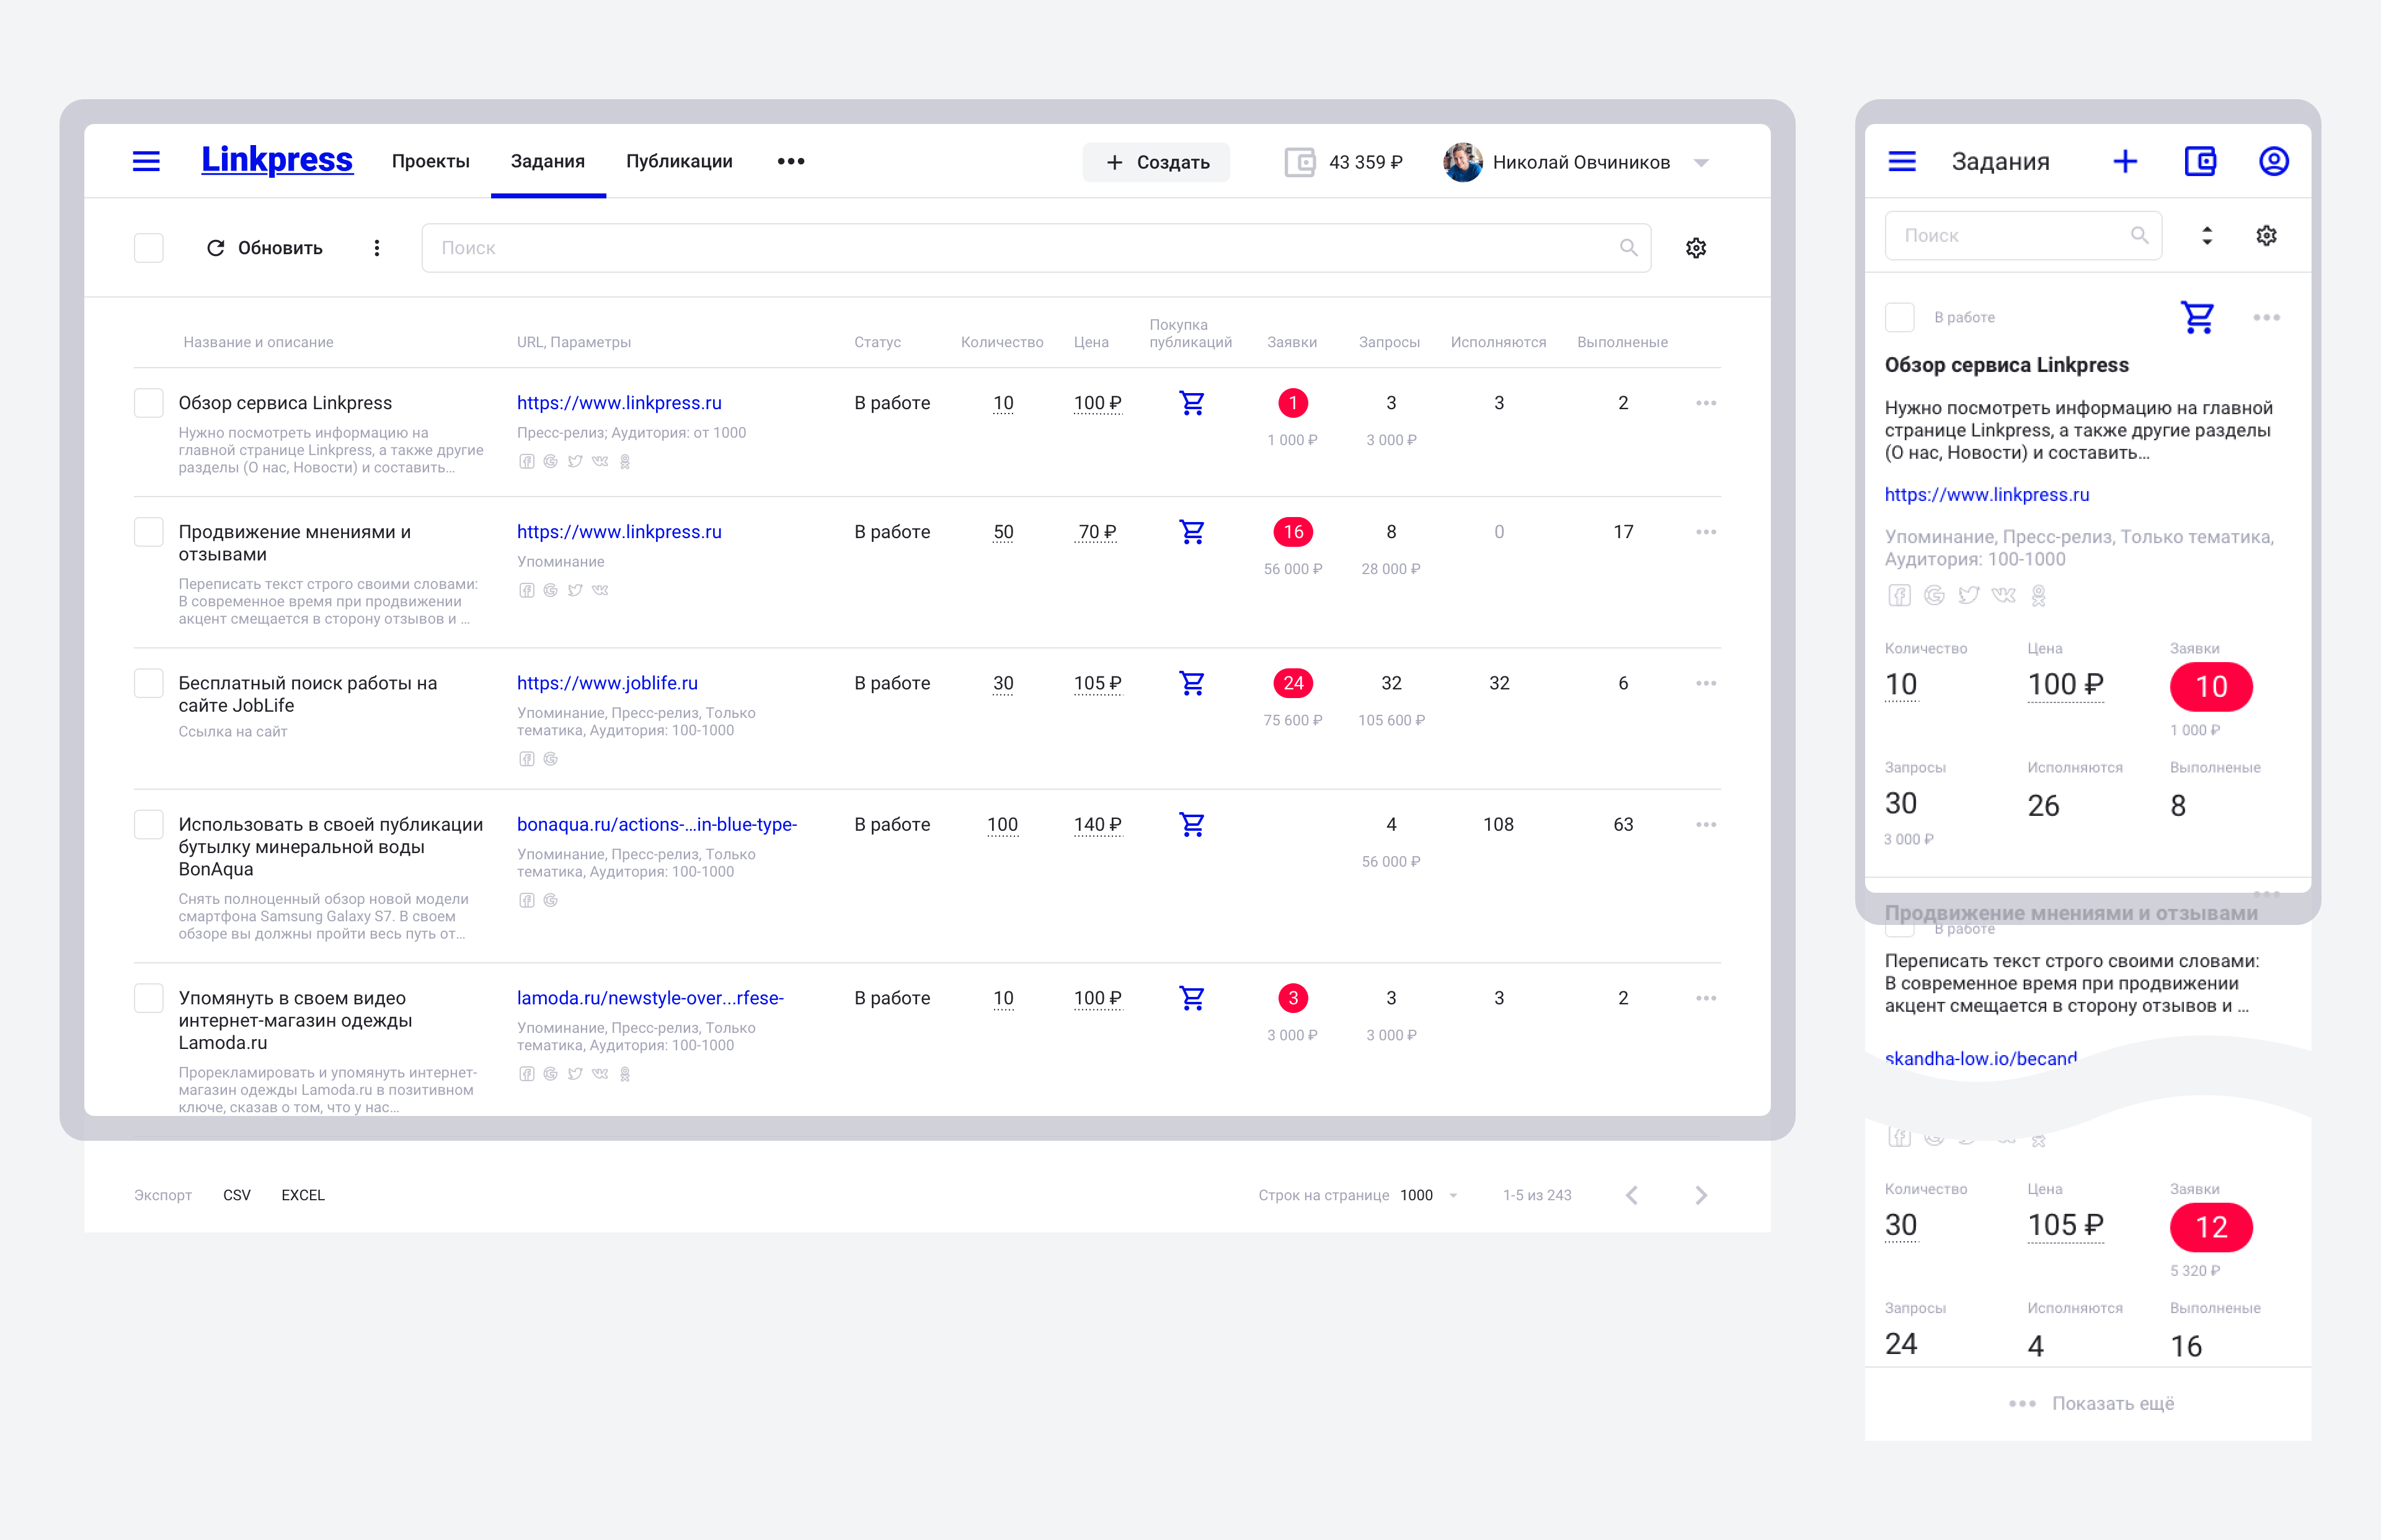Go to the next table page arrow
The height and width of the screenshot is (1540, 2381).
(1701, 1195)
